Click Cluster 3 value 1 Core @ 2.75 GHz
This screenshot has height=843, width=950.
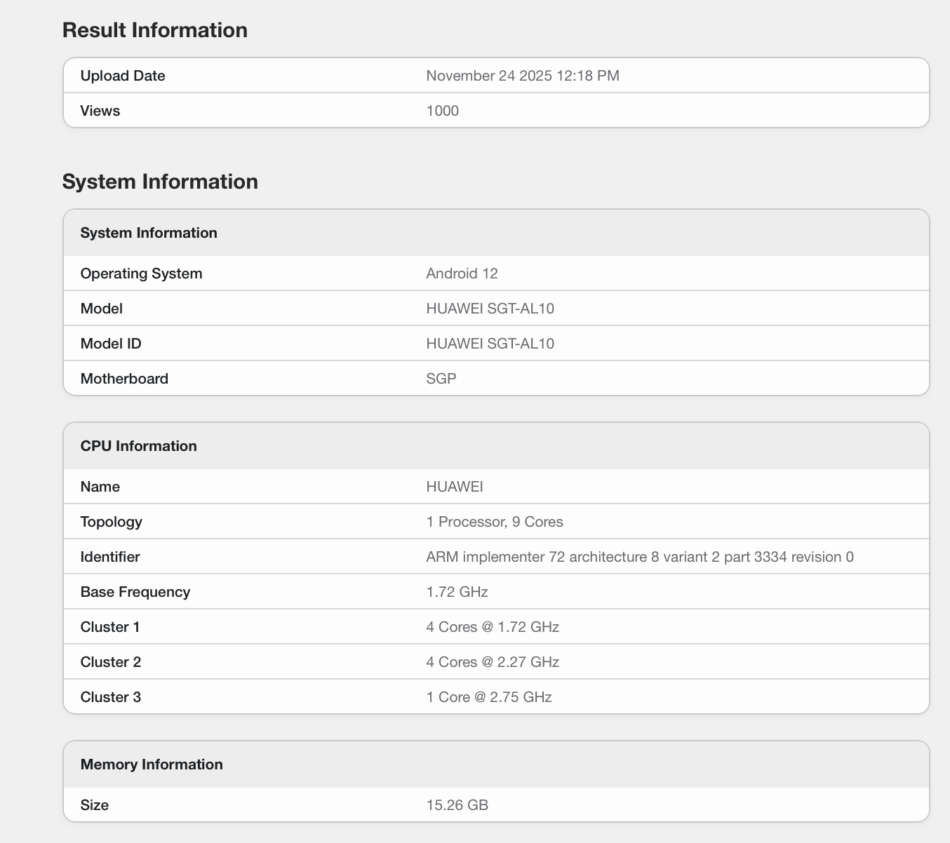[x=488, y=697]
